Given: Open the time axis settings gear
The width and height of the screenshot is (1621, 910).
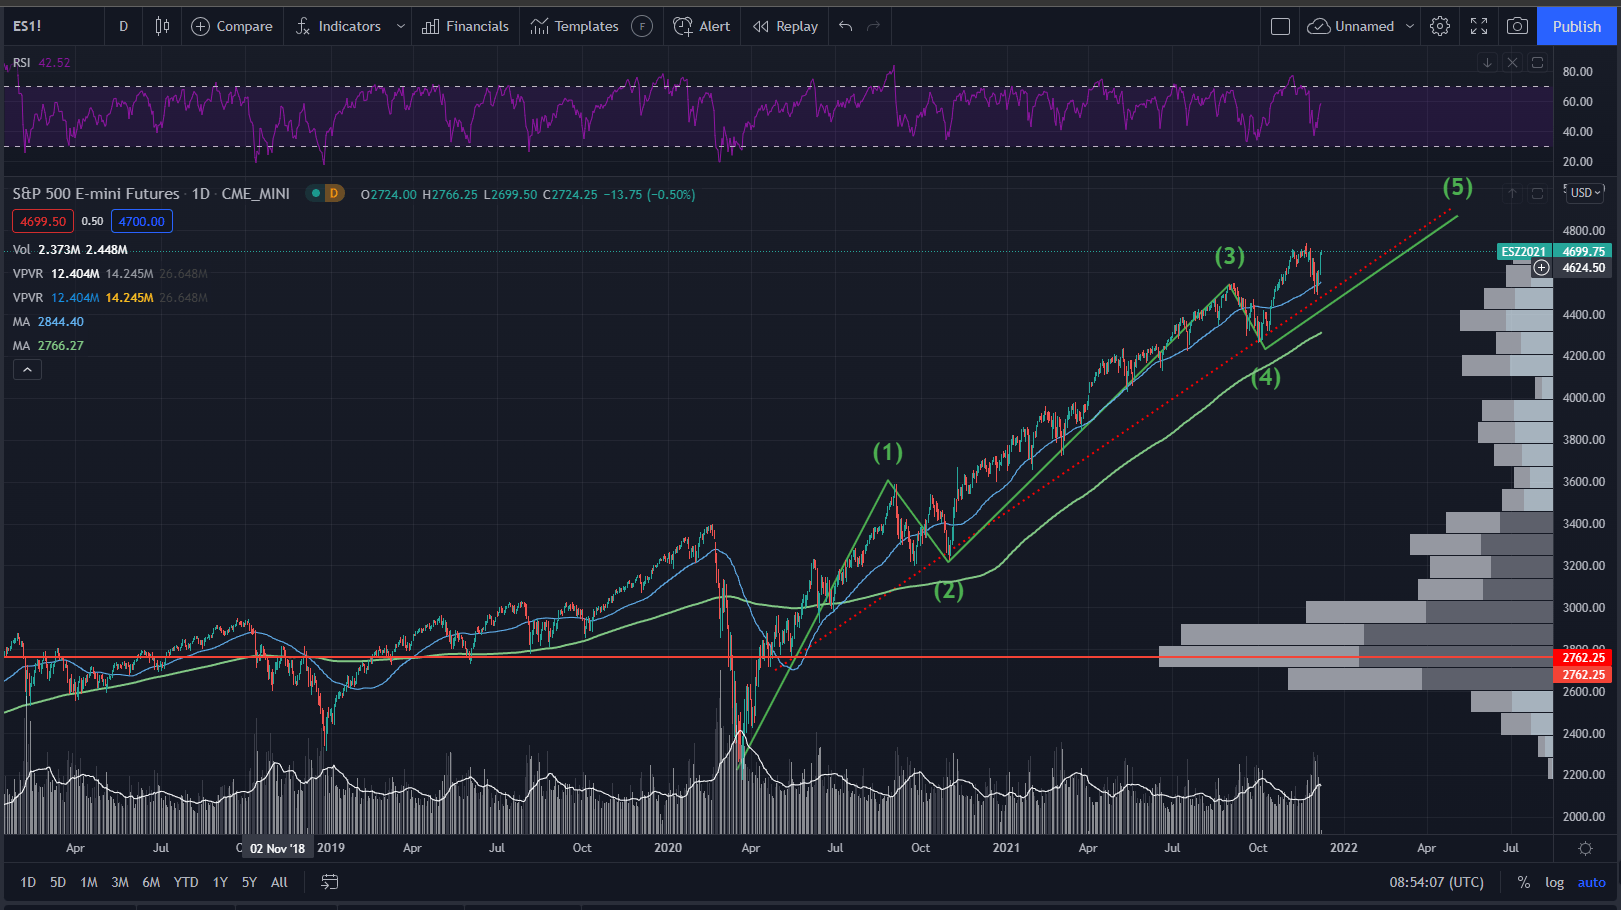Looking at the screenshot, I should (x=1585, y=848).
